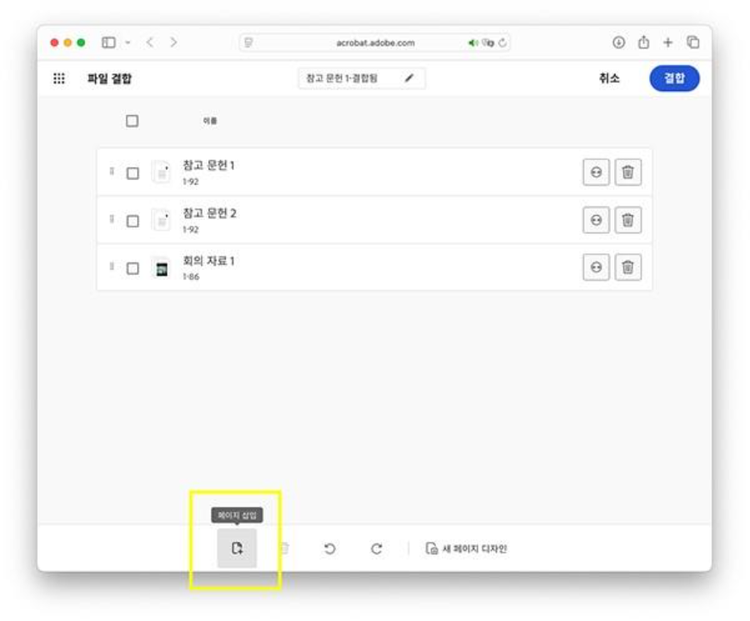Expand pages of 참고 문헌 2
Screen dimensions: 750x621
click(596, 220)
